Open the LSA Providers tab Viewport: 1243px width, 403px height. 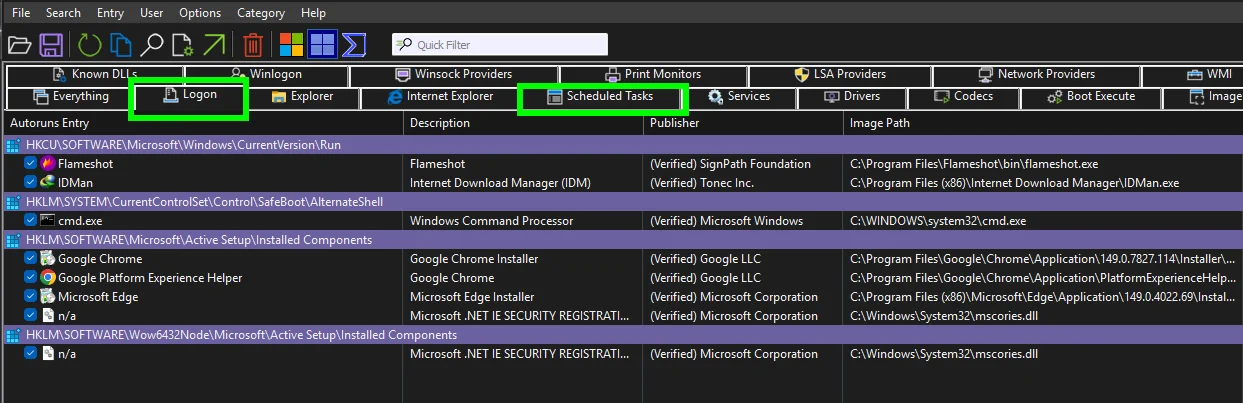click(x=839, y=75)
